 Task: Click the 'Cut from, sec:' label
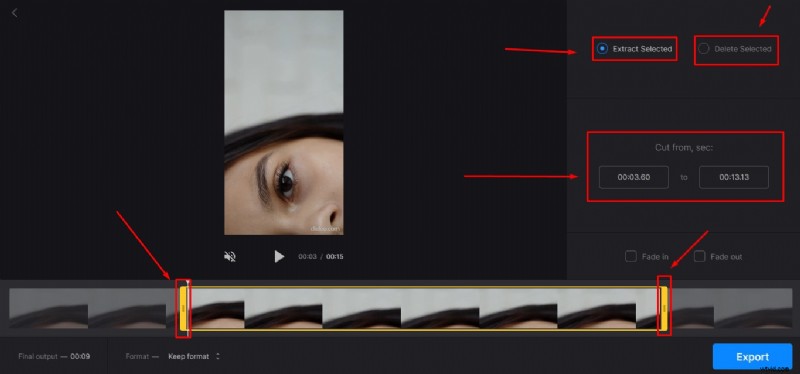(x=684, y=147)
